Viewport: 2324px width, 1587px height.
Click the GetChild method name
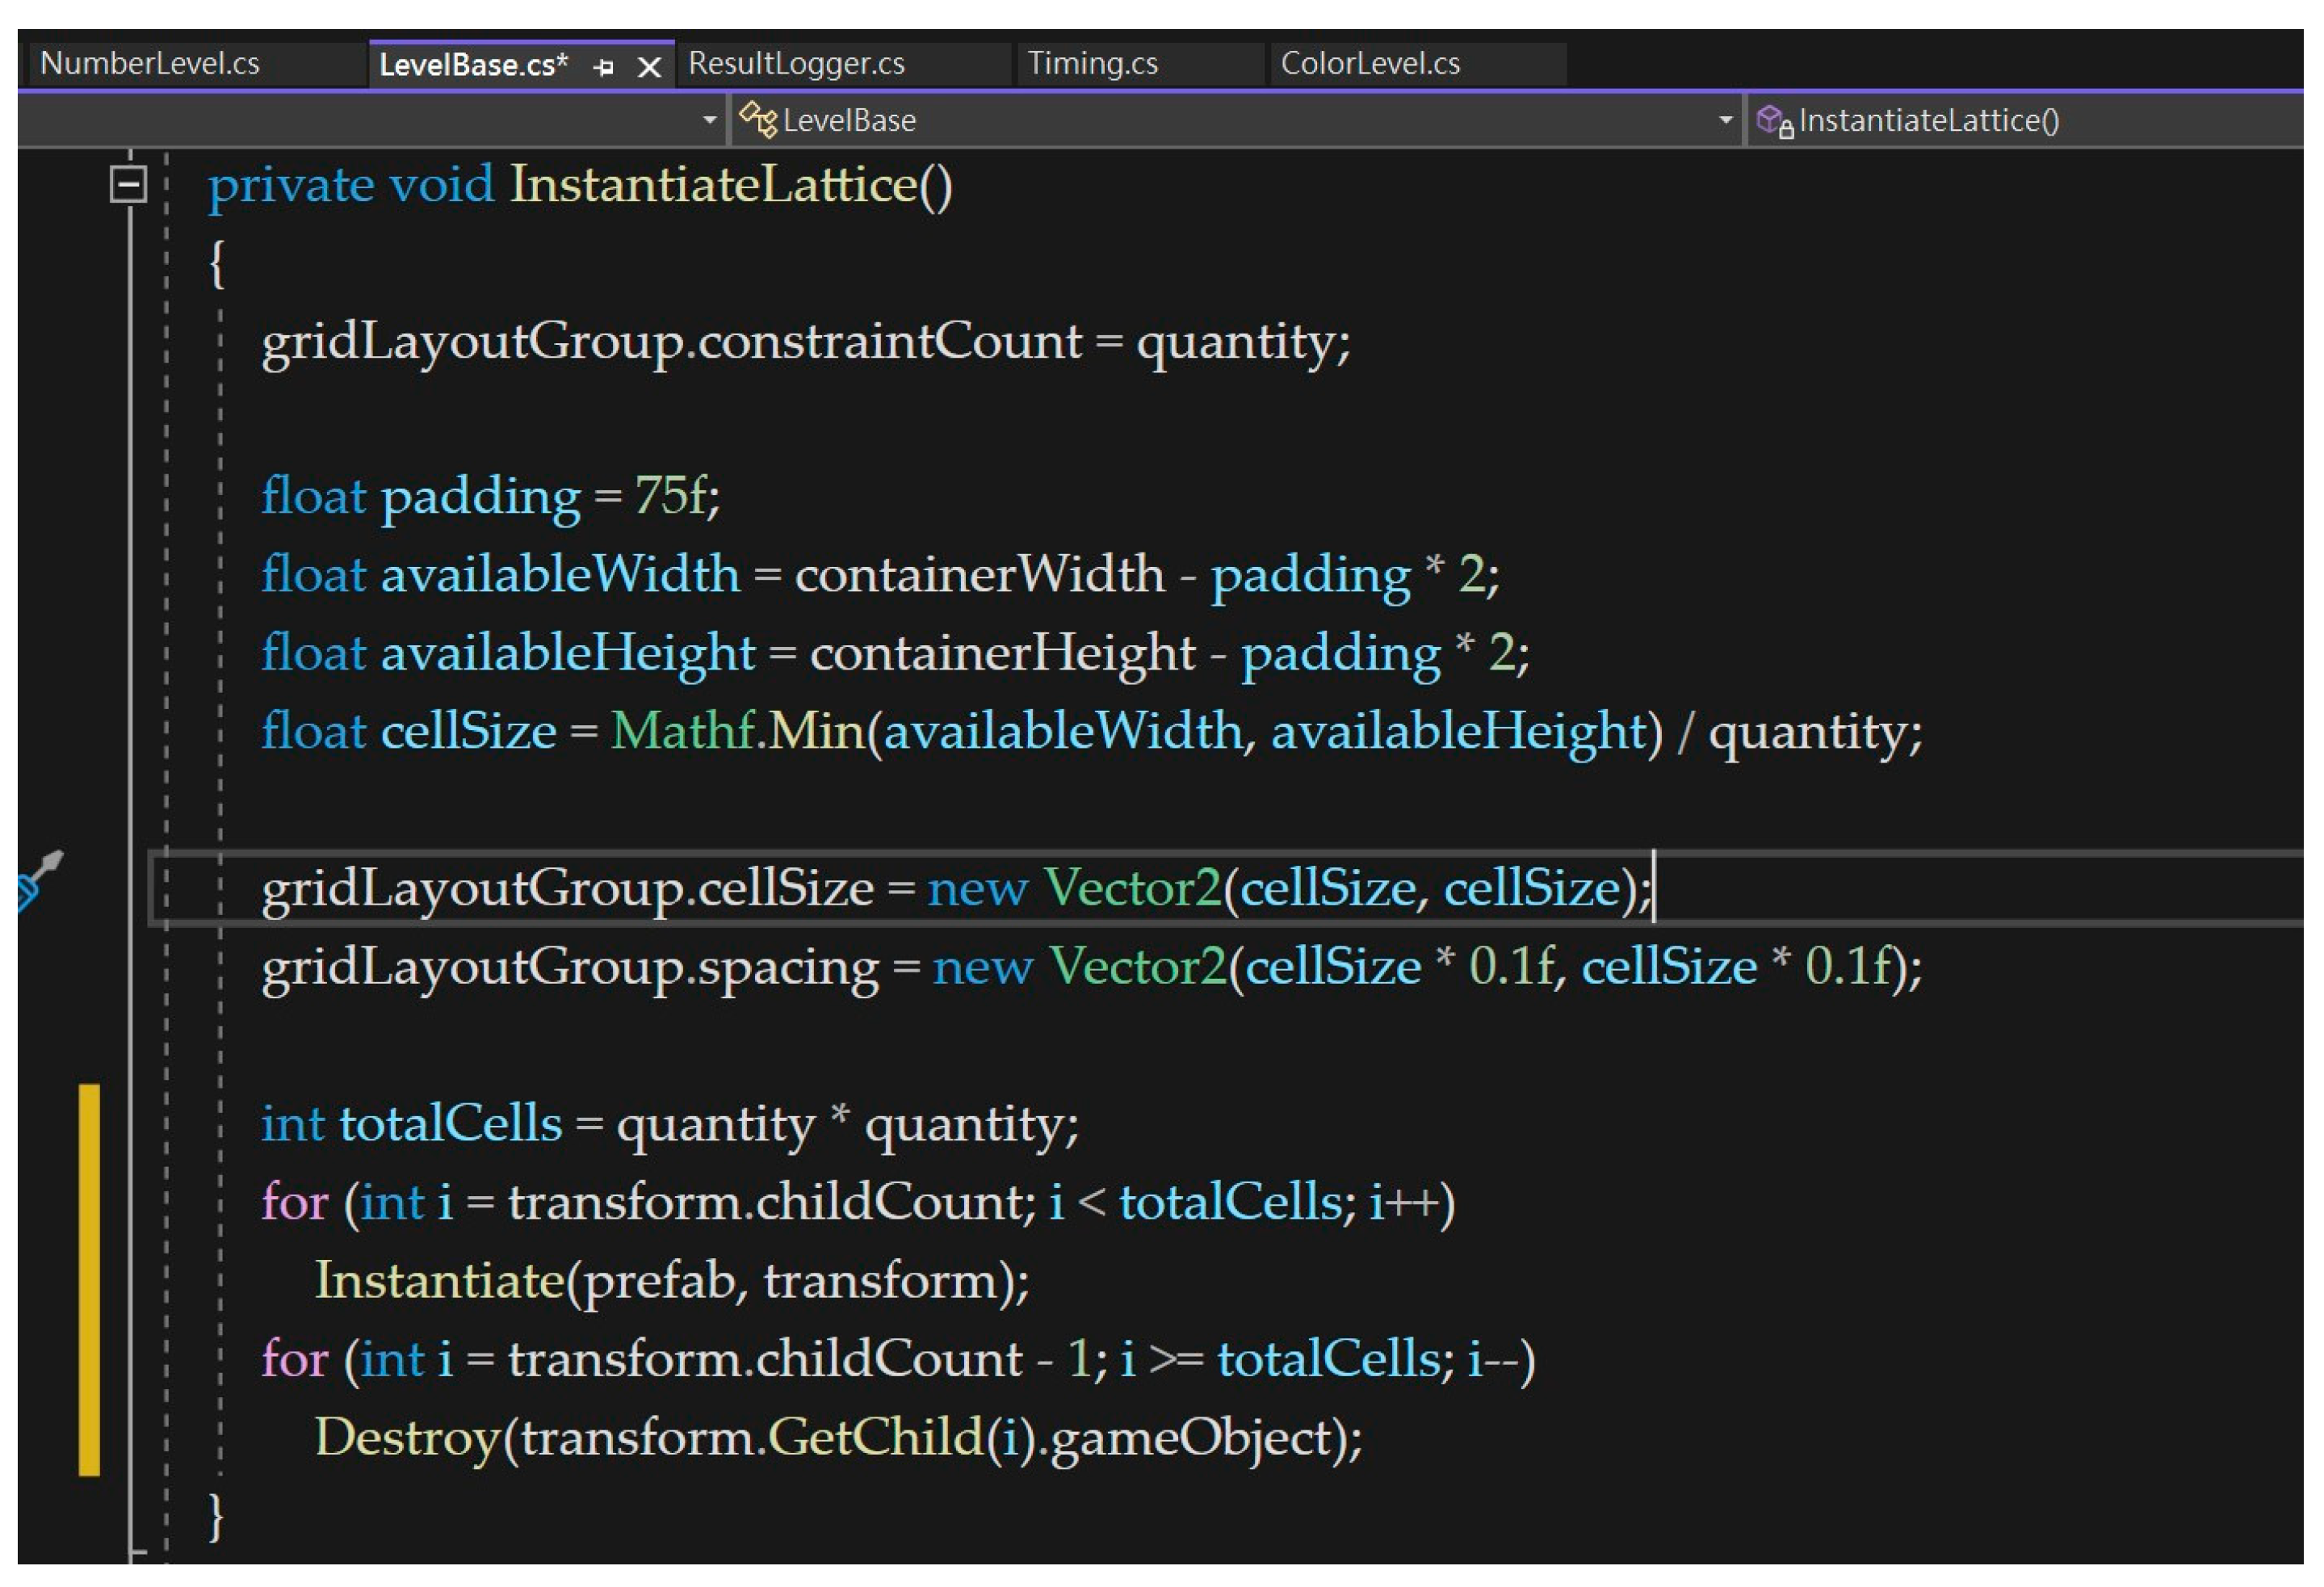click(x=875, y=1437)
